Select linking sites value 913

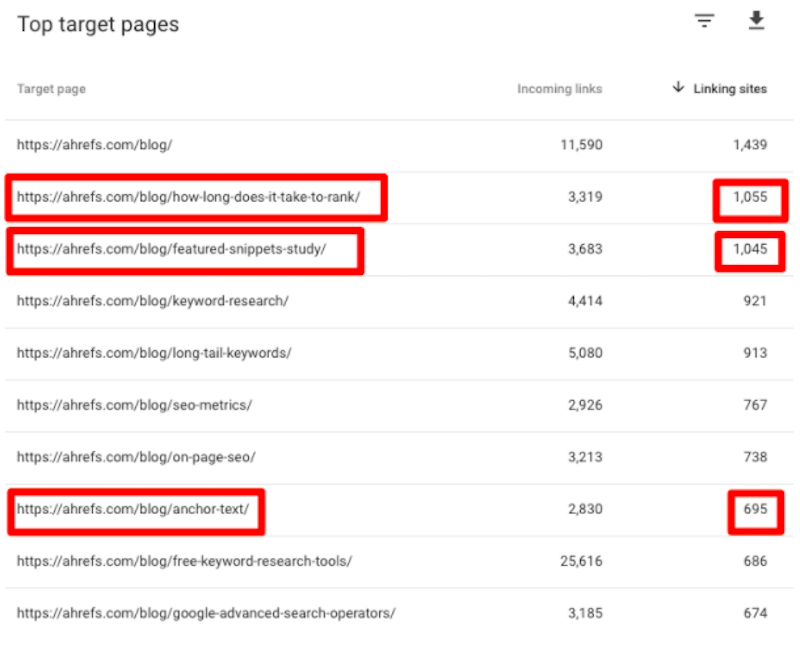click(x=755, y=353)
